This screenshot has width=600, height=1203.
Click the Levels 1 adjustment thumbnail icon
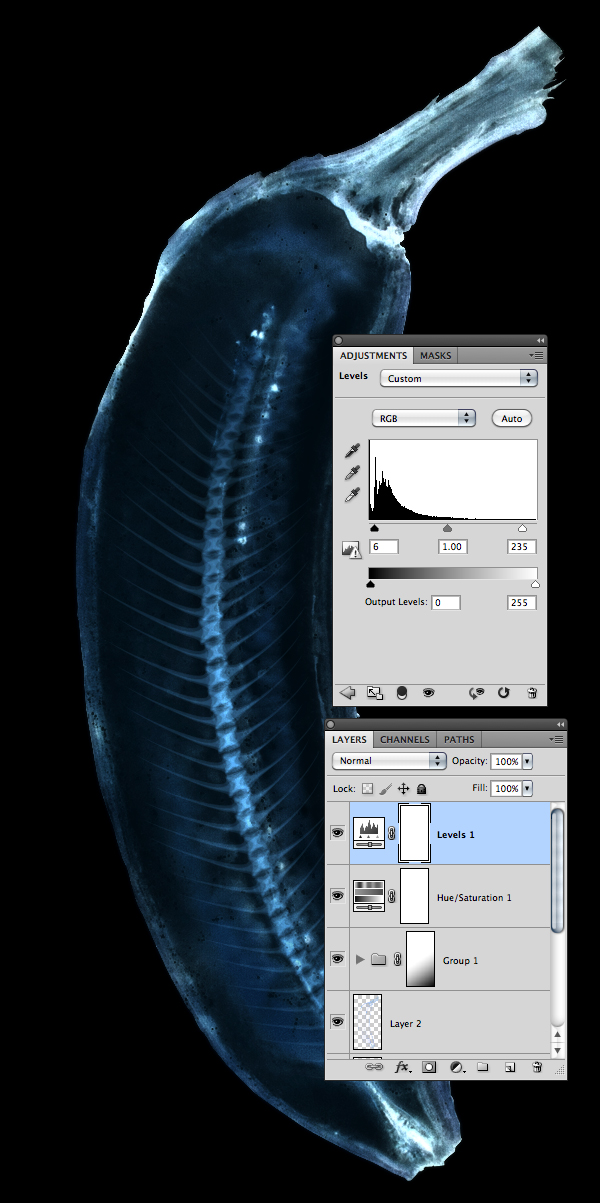(x=369, y=832)
